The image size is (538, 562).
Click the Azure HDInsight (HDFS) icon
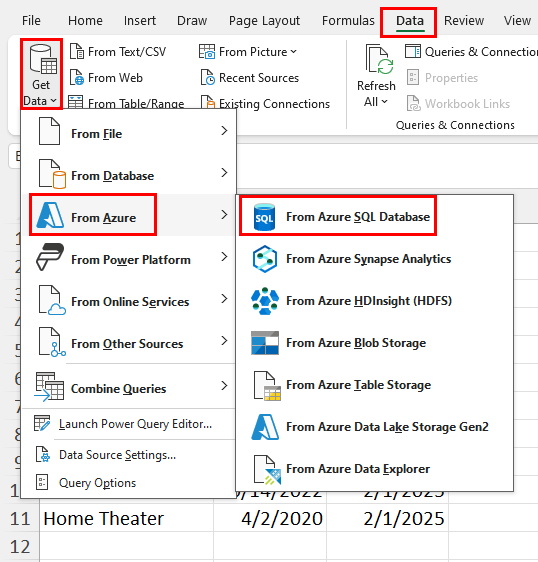(265, 301)
